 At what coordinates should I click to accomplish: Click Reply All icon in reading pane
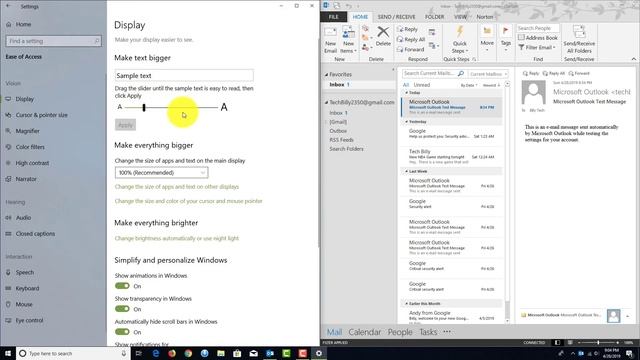[x=553, y=73]
